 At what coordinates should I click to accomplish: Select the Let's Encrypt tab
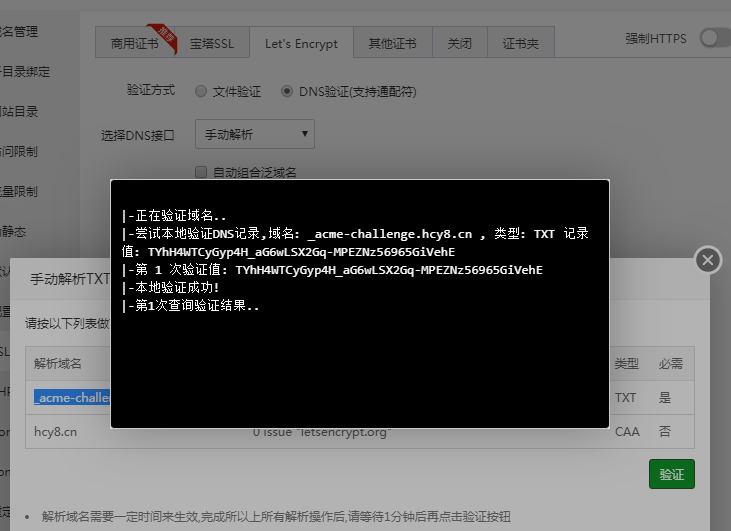point(301,43)
